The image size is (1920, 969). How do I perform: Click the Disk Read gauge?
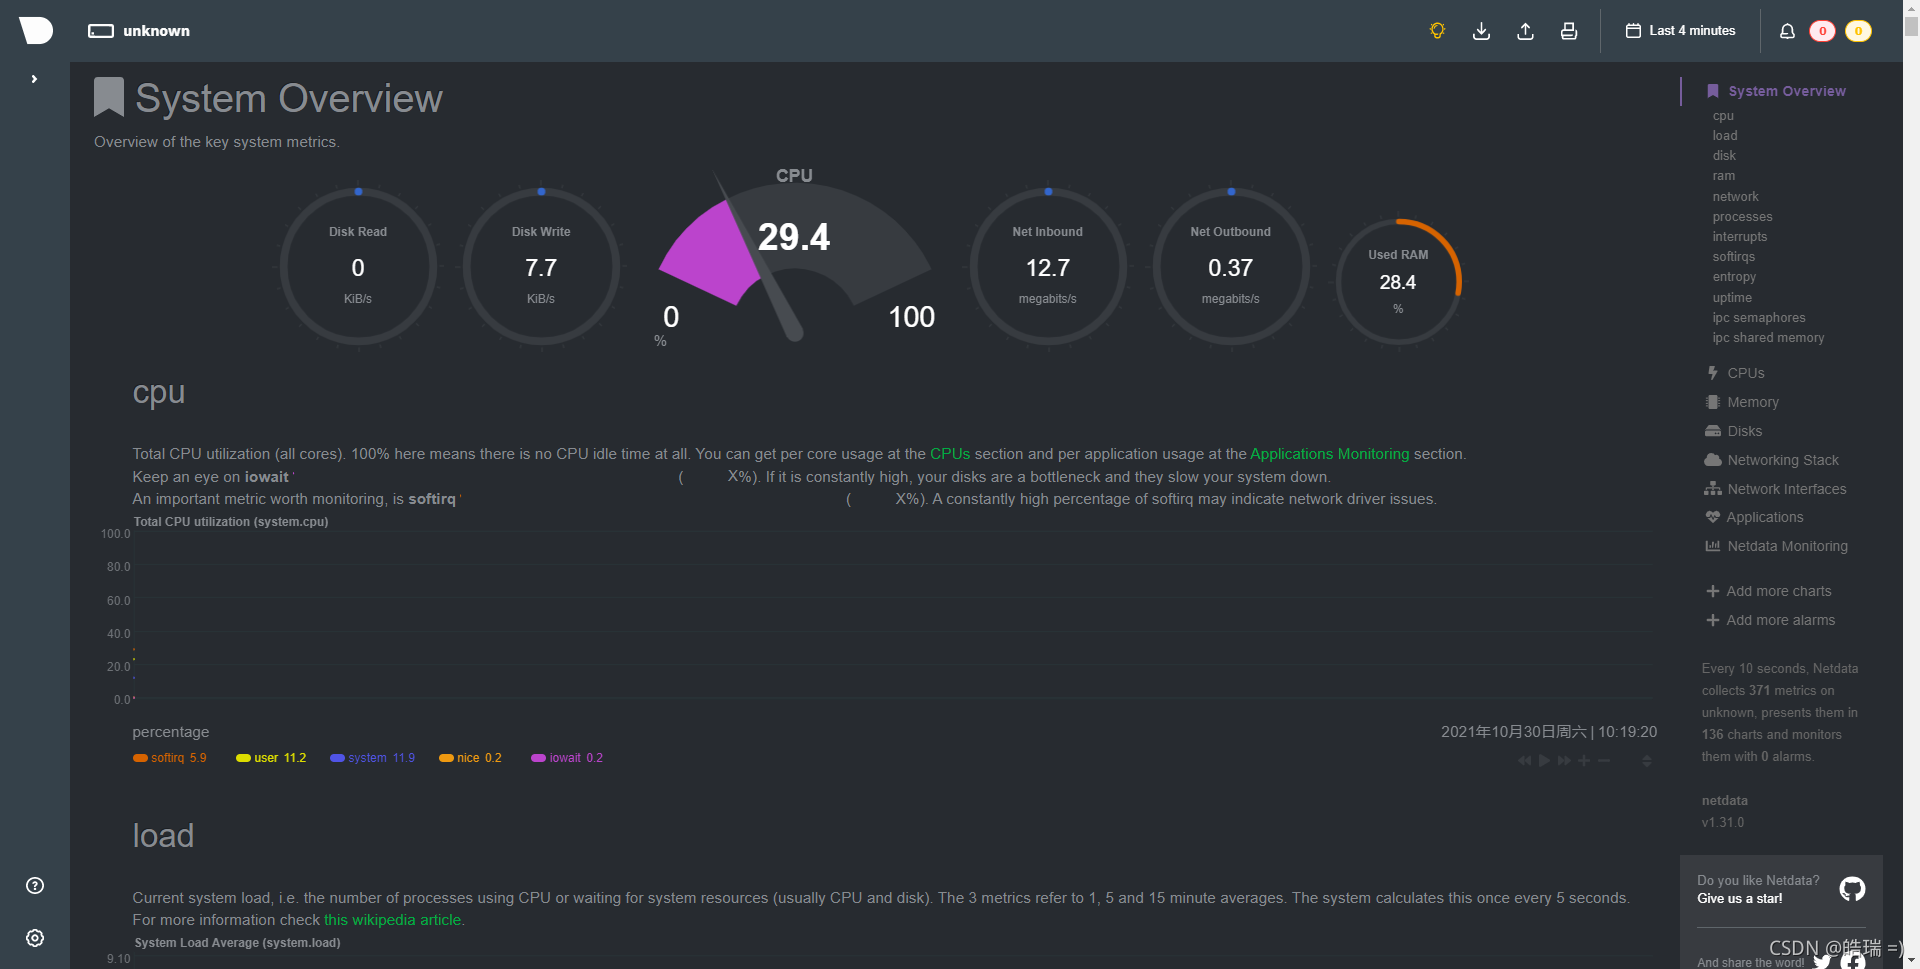(x=358, y=267)
